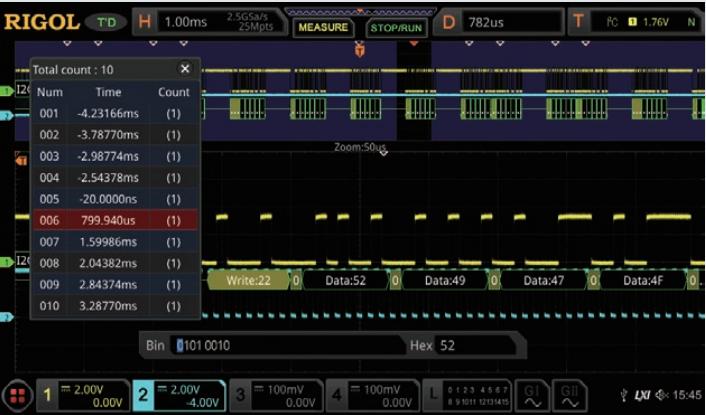
Task: Open the trigger settings showing 1.76V
Action: point(647,22)
